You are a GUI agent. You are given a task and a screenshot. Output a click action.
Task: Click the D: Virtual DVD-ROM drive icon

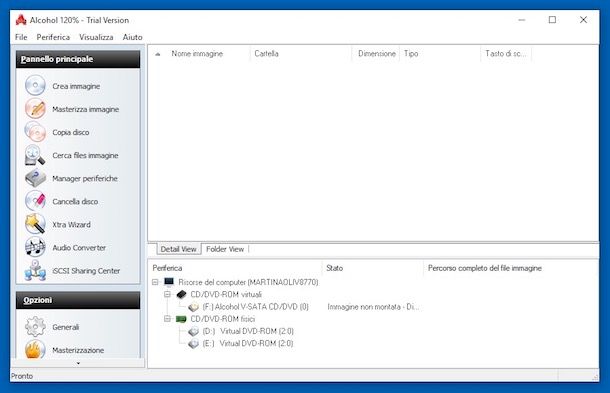pos(193,332)
